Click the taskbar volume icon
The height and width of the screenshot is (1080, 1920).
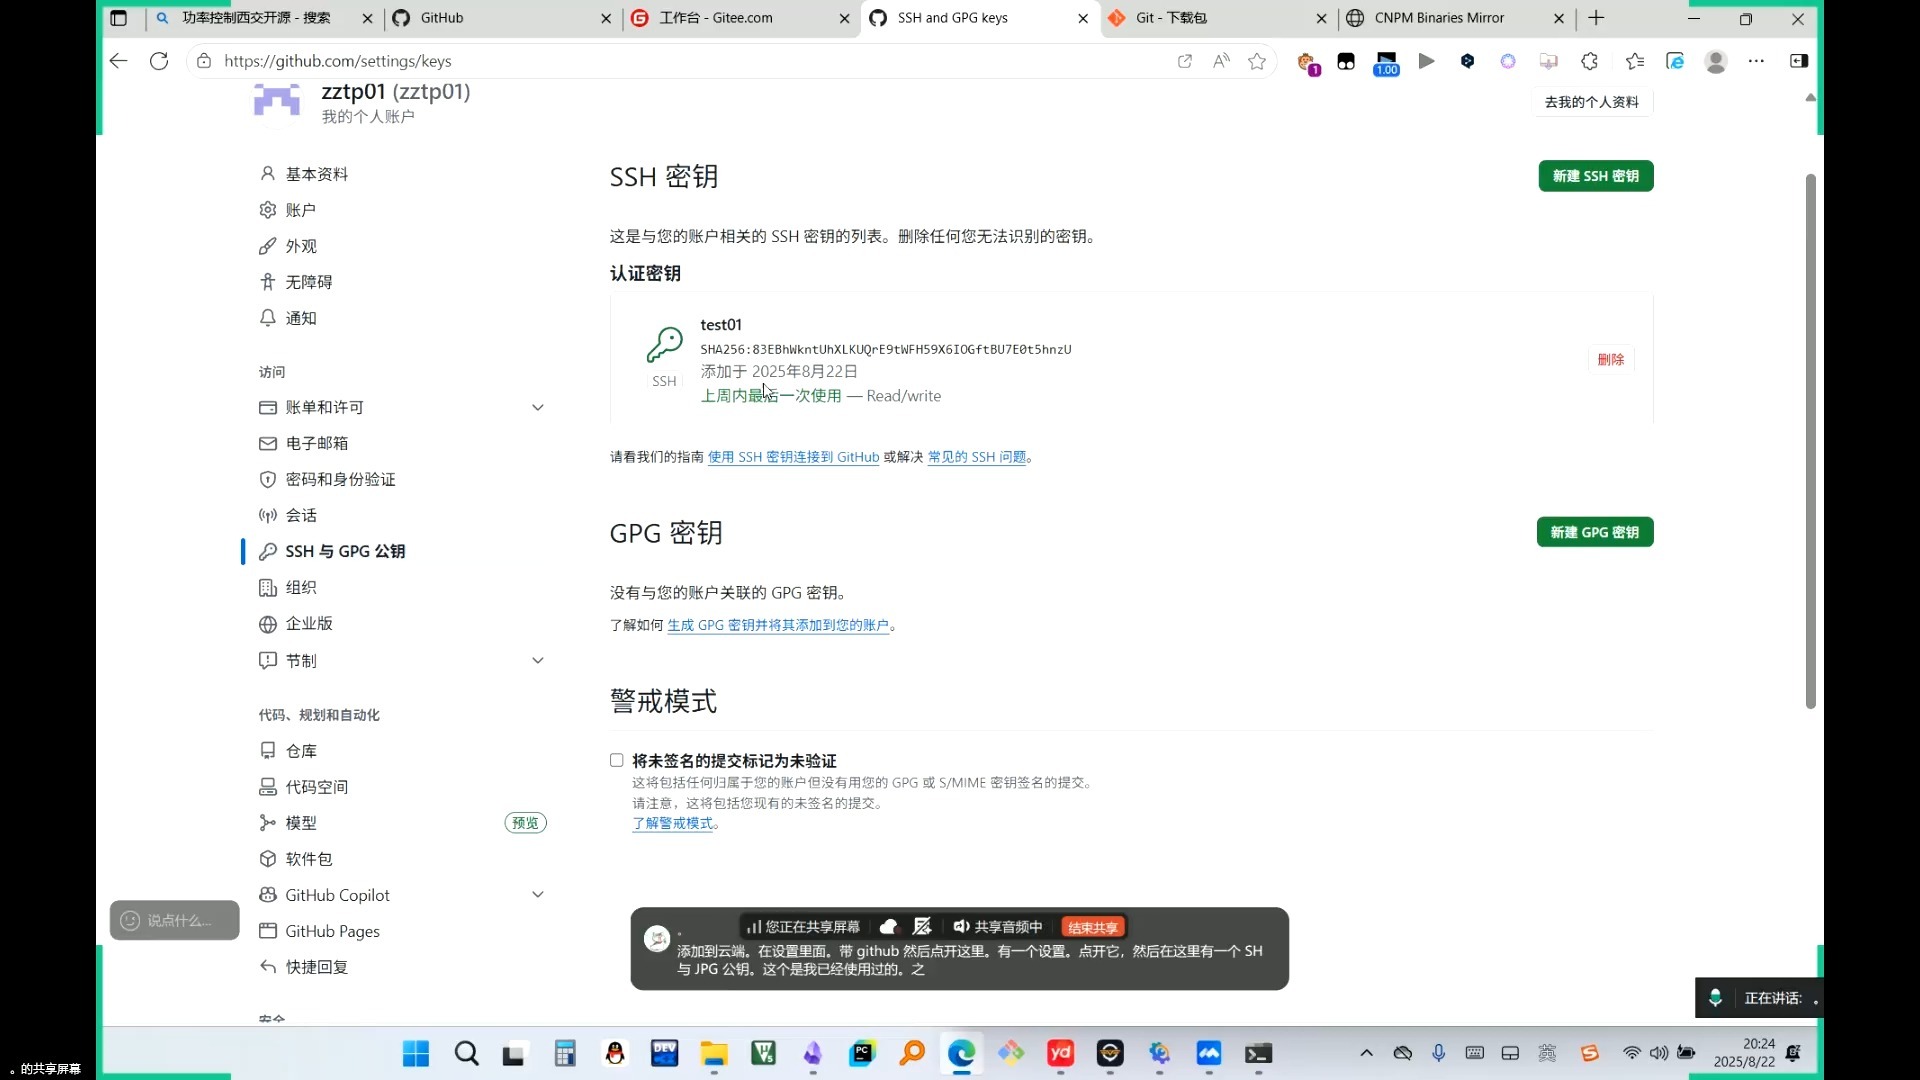click(1659, 1053)
